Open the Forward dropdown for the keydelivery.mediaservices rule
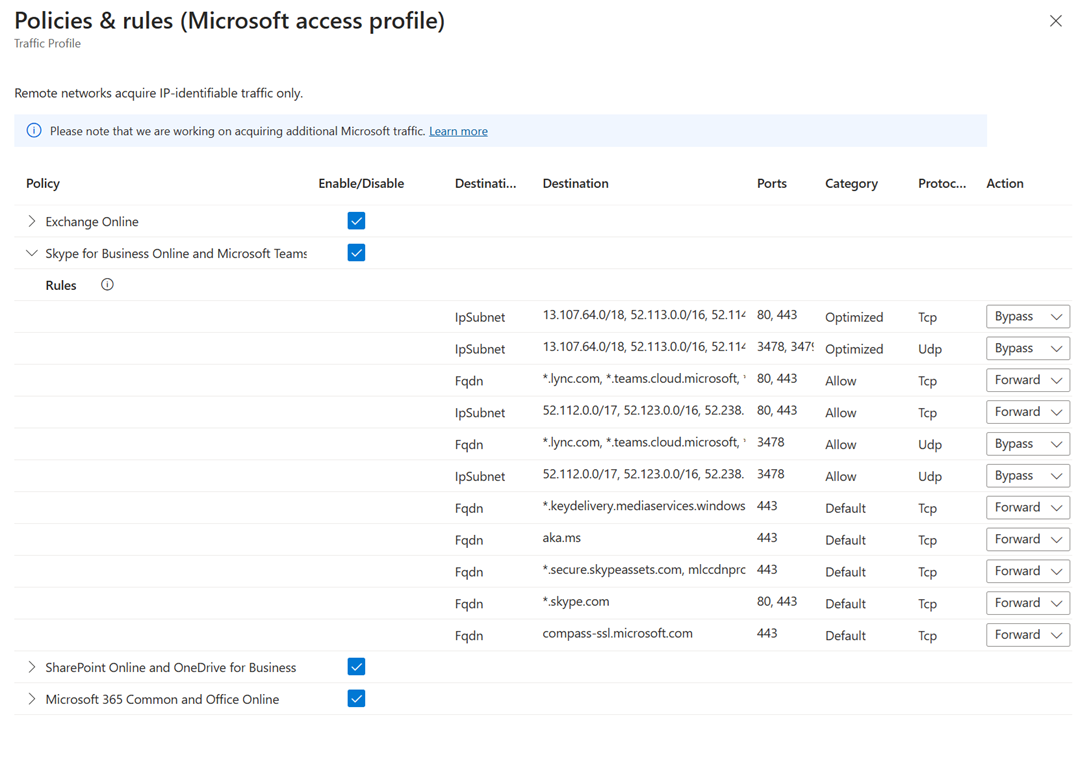Screen dimensions: 1078x763 1027,507
